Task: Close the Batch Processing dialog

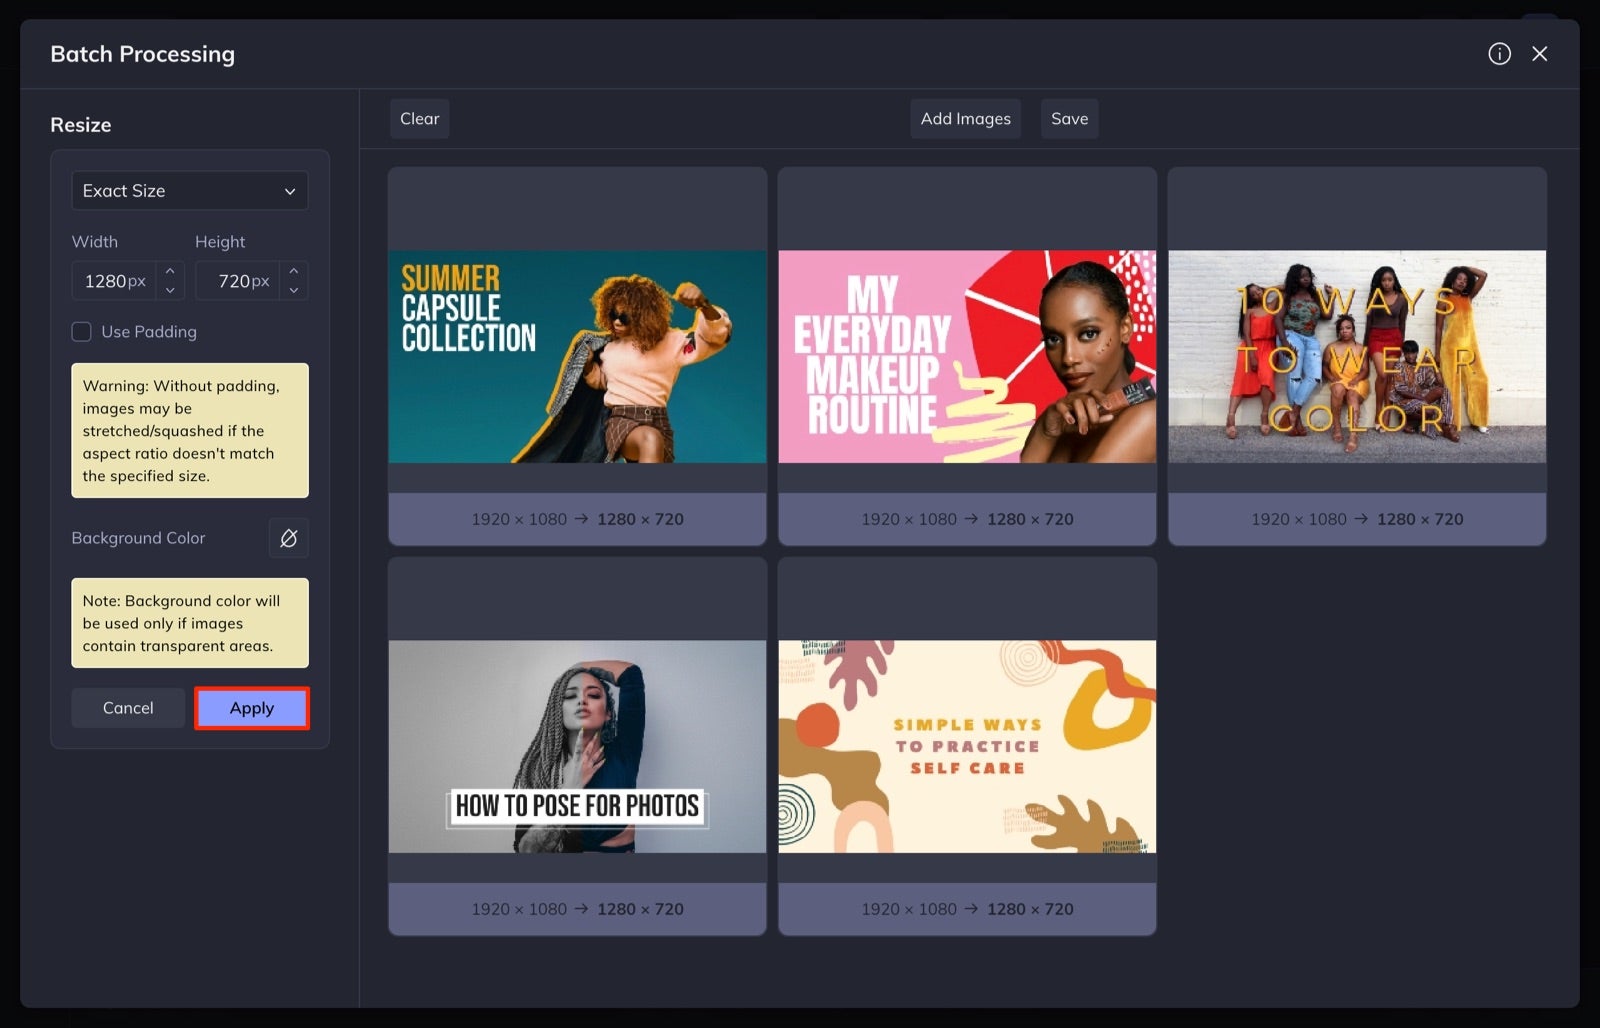Action: pos(1540,54)
